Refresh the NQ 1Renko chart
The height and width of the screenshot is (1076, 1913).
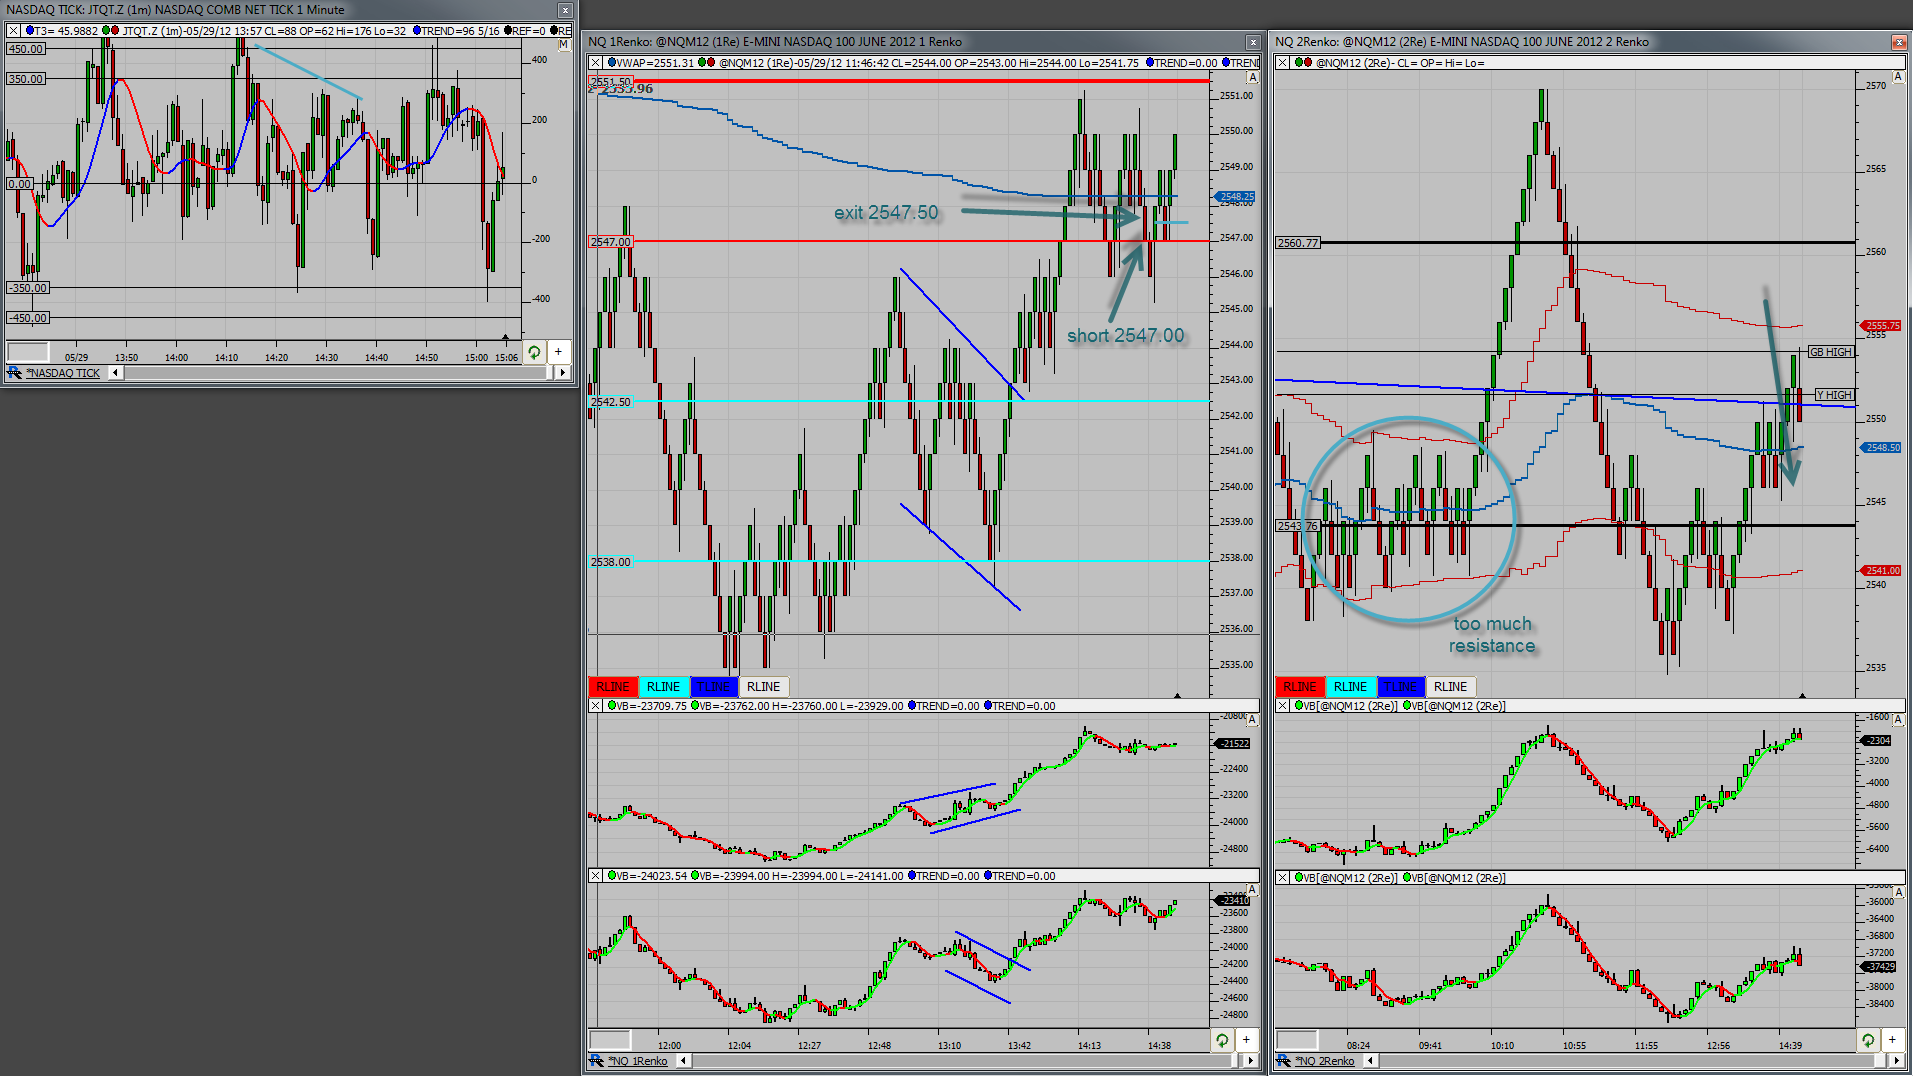(1222, 1040)
